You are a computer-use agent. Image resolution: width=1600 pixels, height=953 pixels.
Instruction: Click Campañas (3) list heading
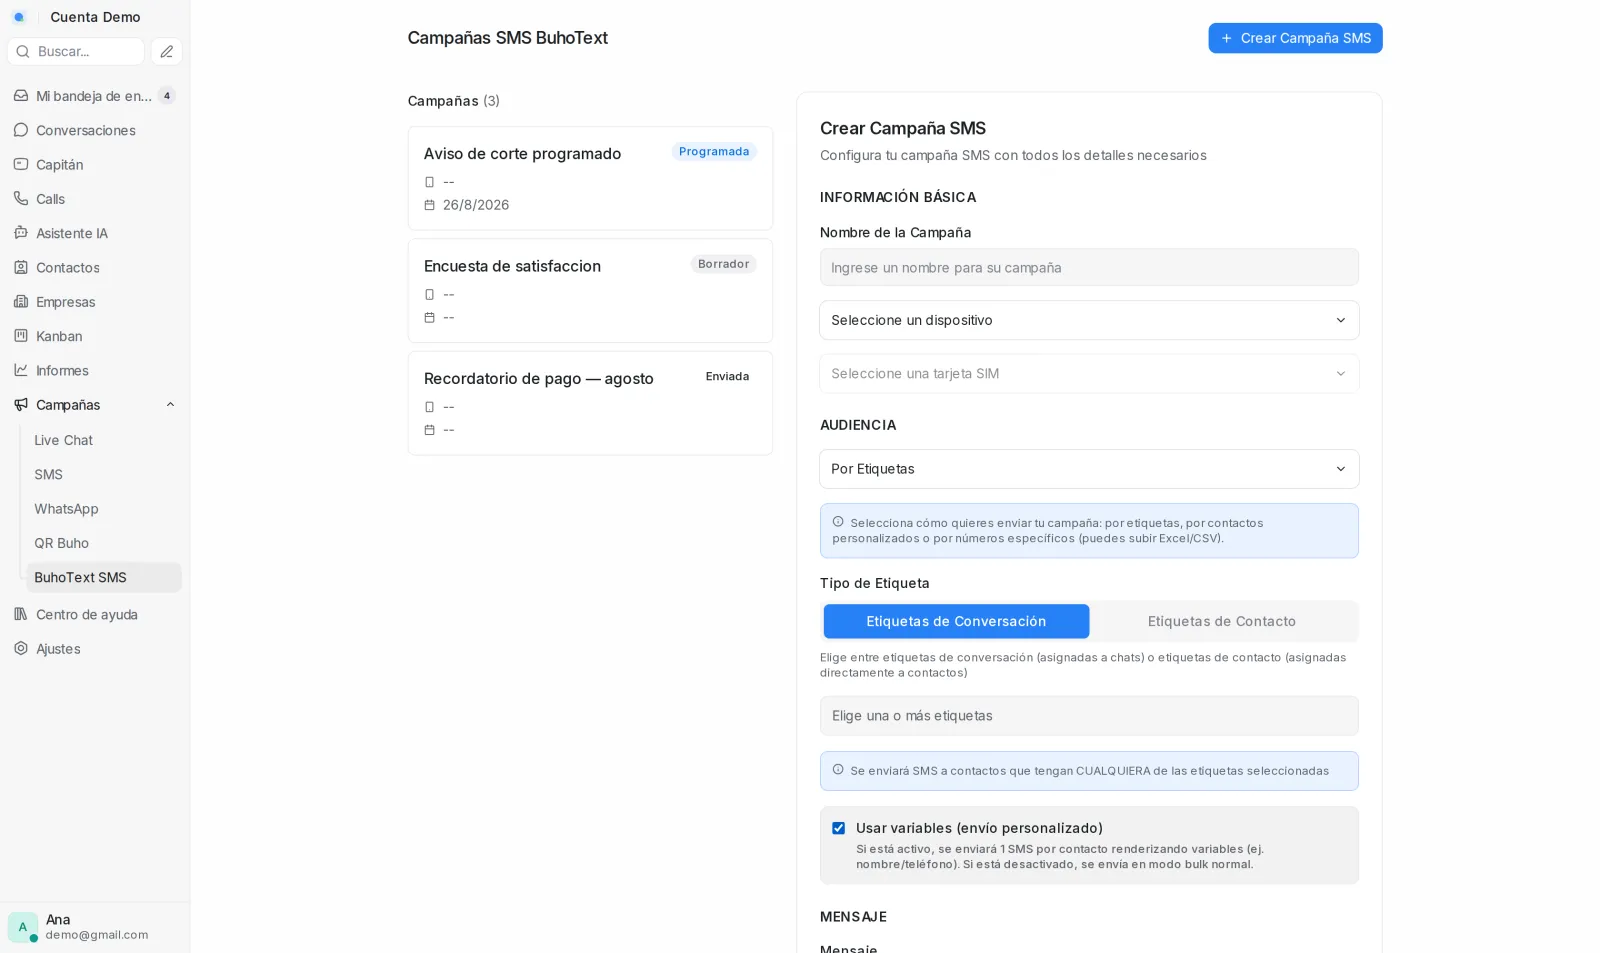(x=454, y=101)
